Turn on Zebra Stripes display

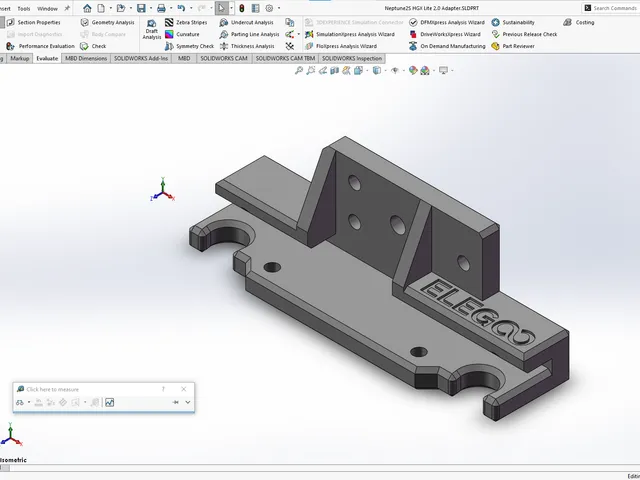coord(186,22)
